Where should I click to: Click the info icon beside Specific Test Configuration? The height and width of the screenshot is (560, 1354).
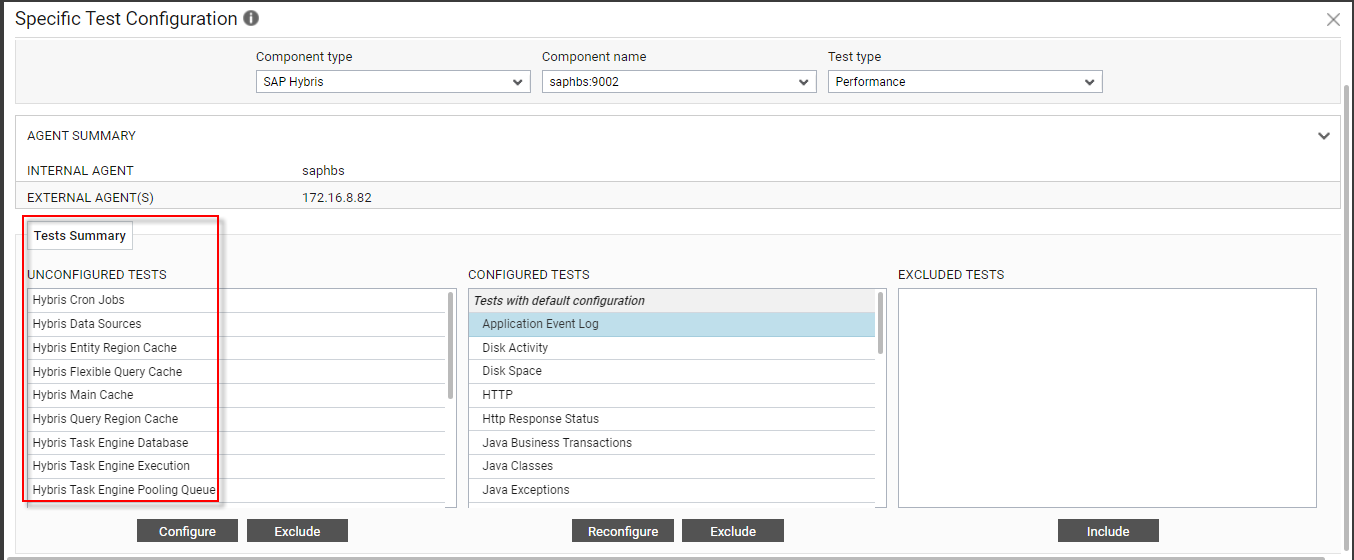click(251, 18)
